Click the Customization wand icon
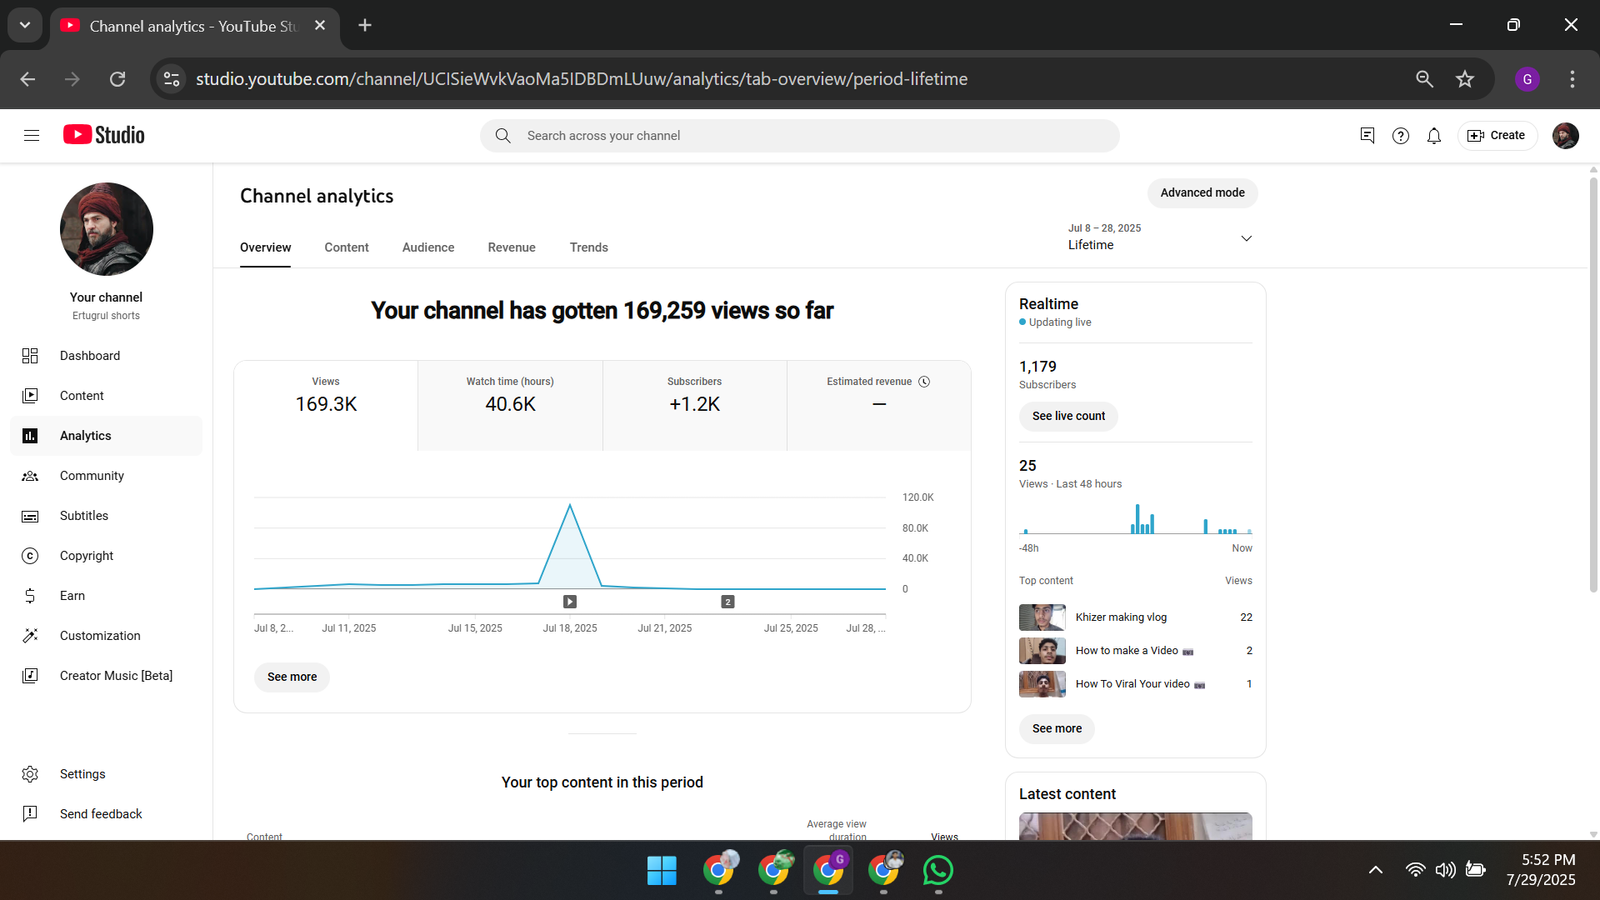1600x900 pixels. pyautogui.click(x=30, y=636)
